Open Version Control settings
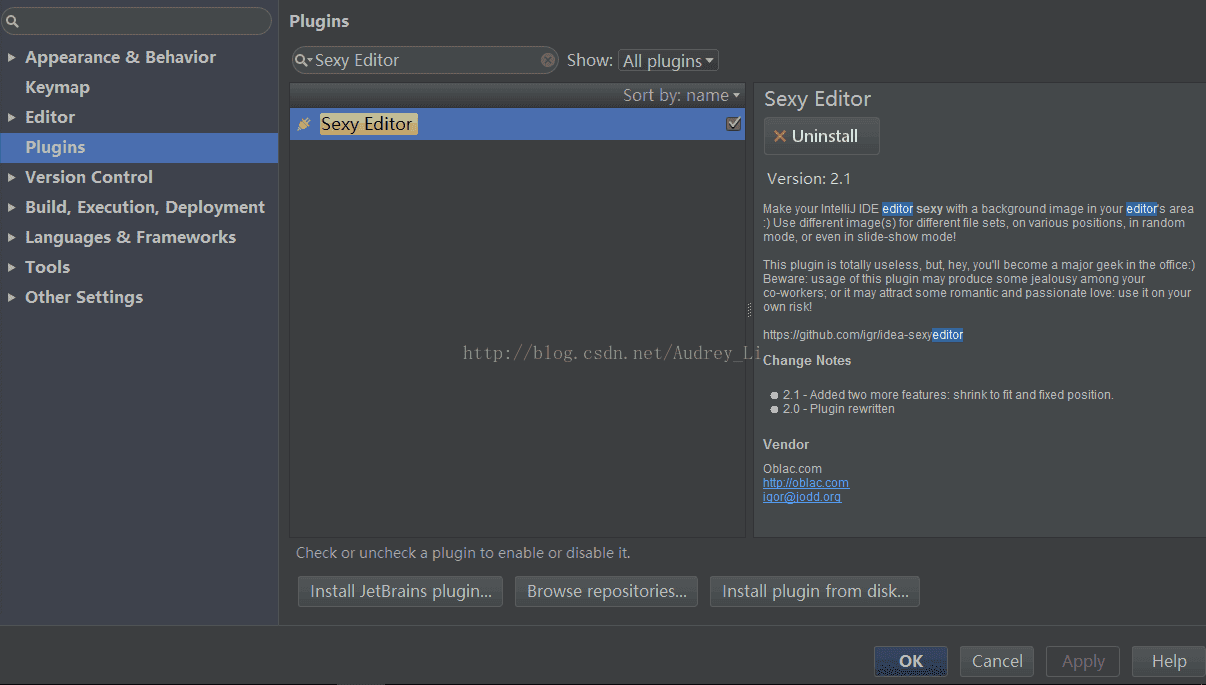The image size is (1206, 685). [x=89, y=177]
